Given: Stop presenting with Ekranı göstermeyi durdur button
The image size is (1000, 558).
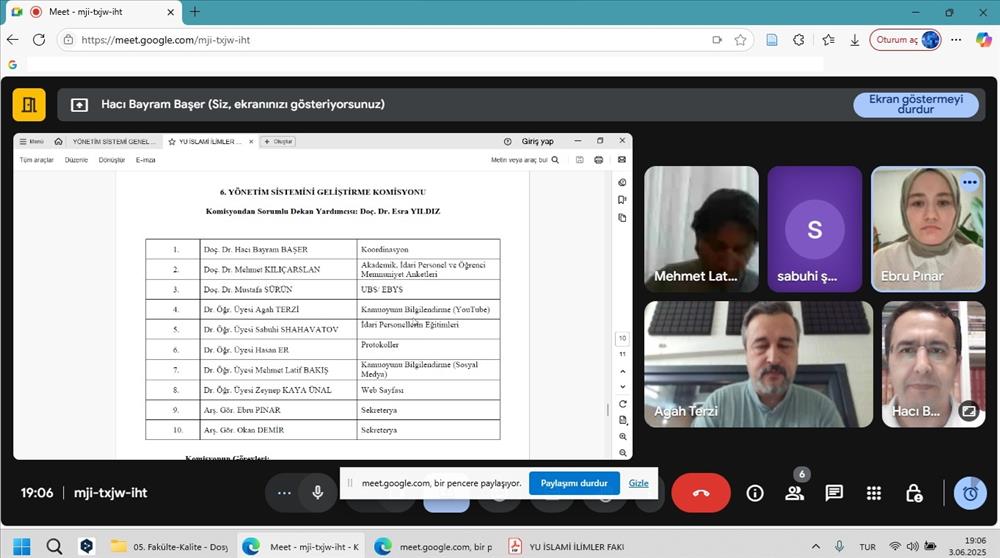Looking at the screenshot, I should [x=915, y=105].
